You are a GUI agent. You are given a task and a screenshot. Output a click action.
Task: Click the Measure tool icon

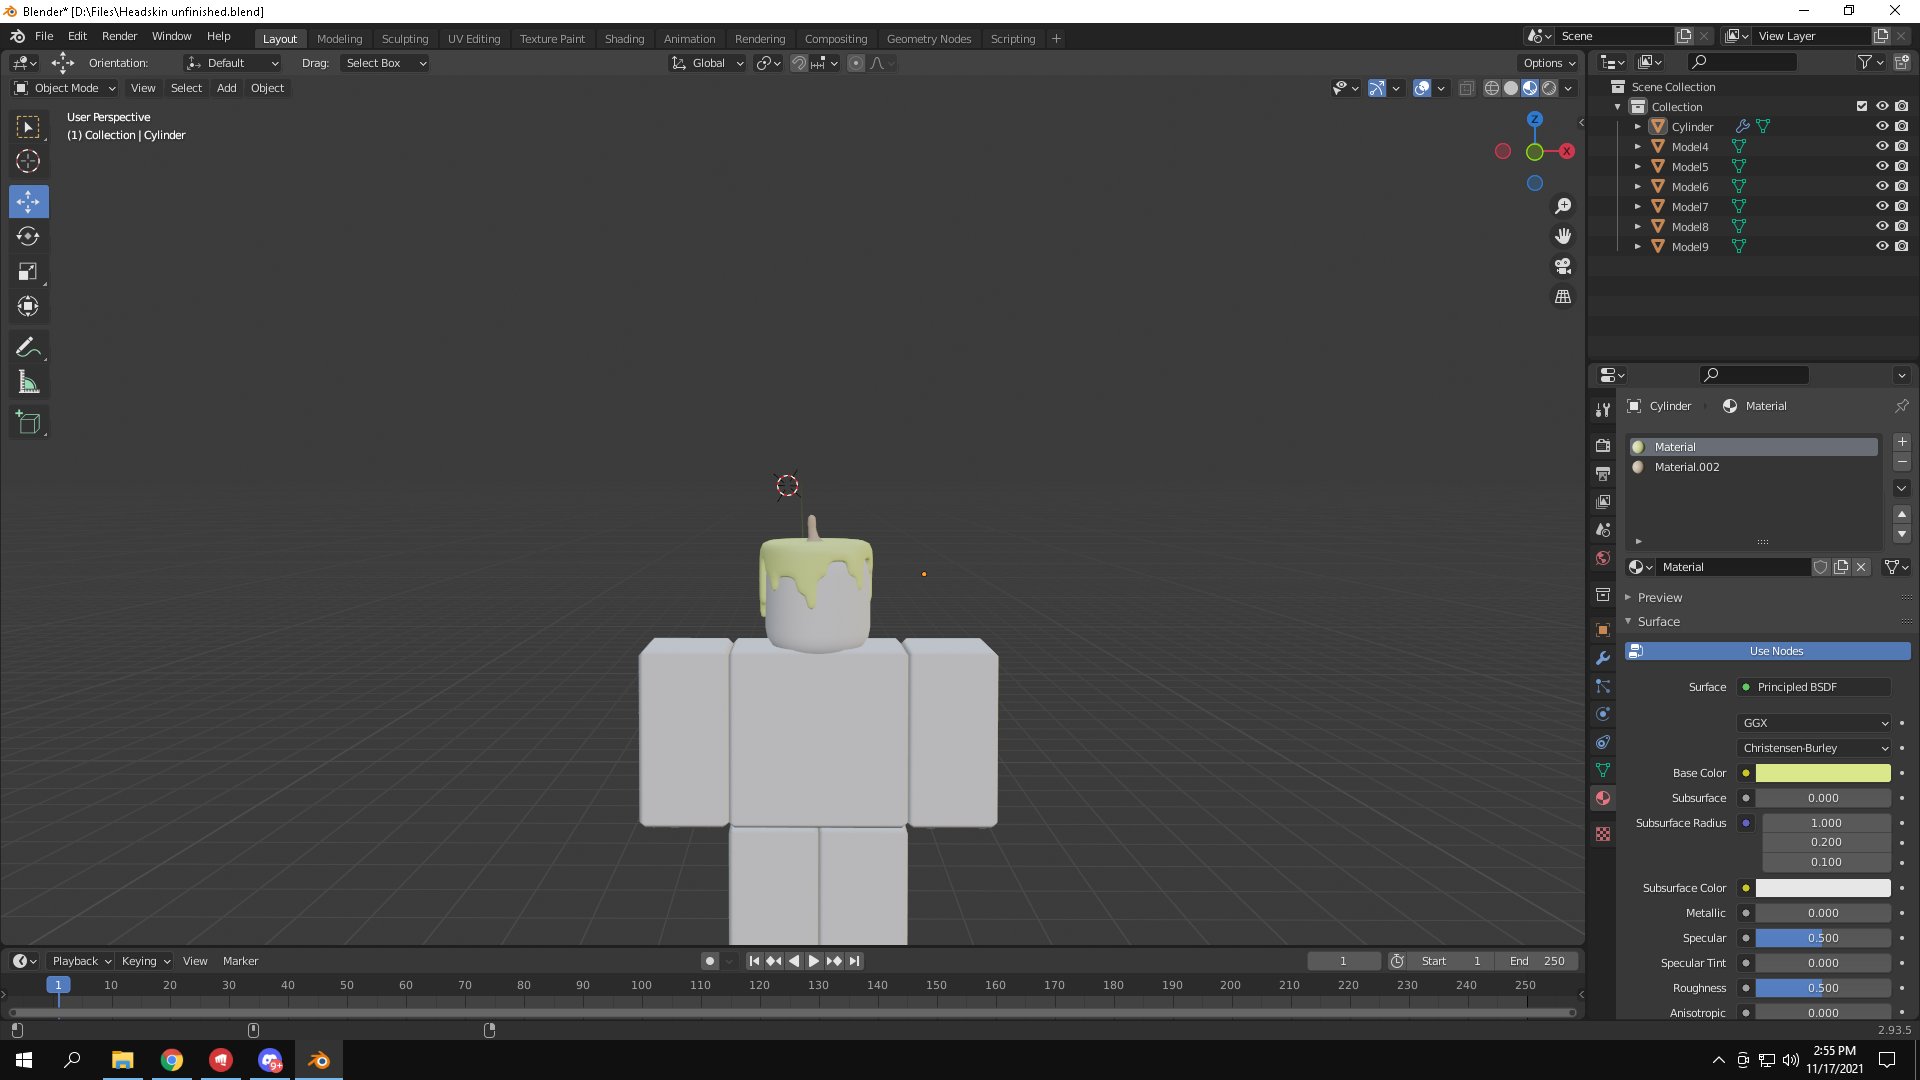pyautogui.click(x=29, y=381)
